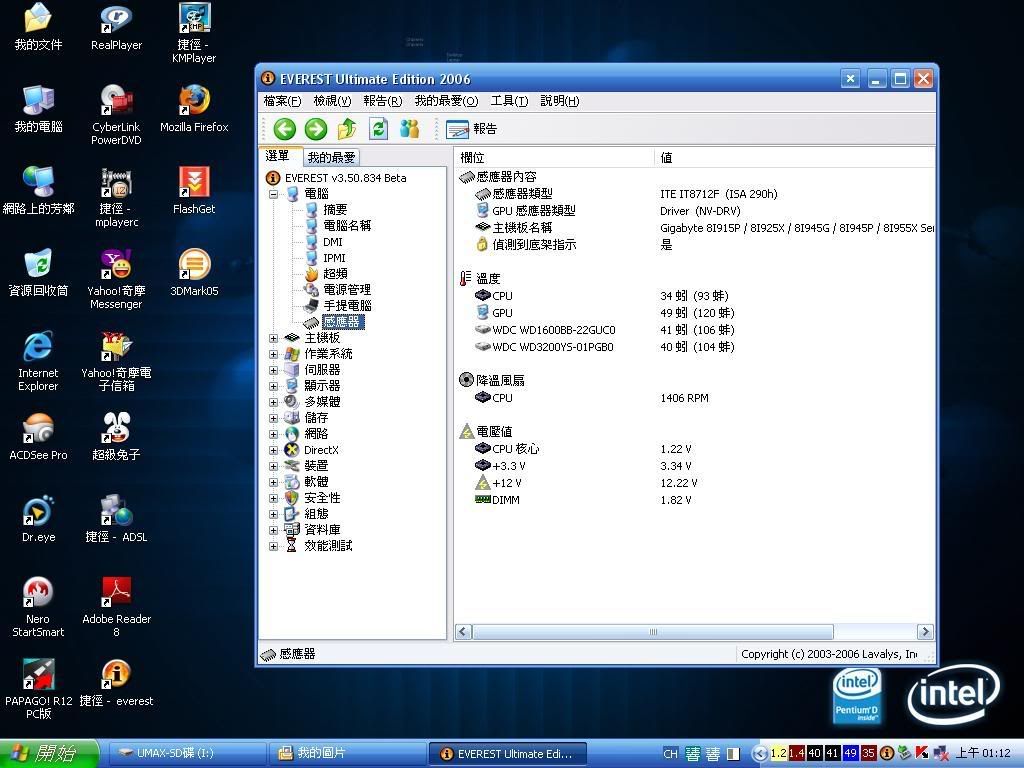The width and height of the screenshot is (1024, 768).
Task: Click the Up one level toolbar icon
Action: pyautogui.click(x=347, y=129)
